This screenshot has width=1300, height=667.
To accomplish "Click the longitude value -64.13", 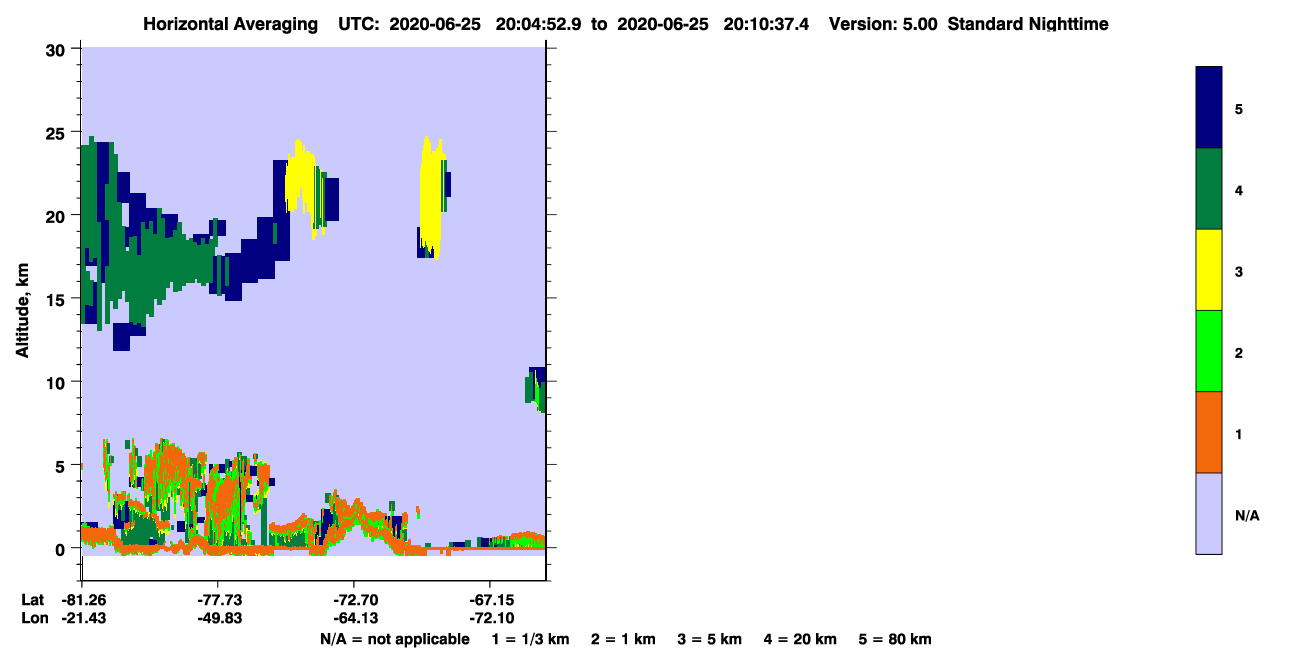I will point(354,619).
